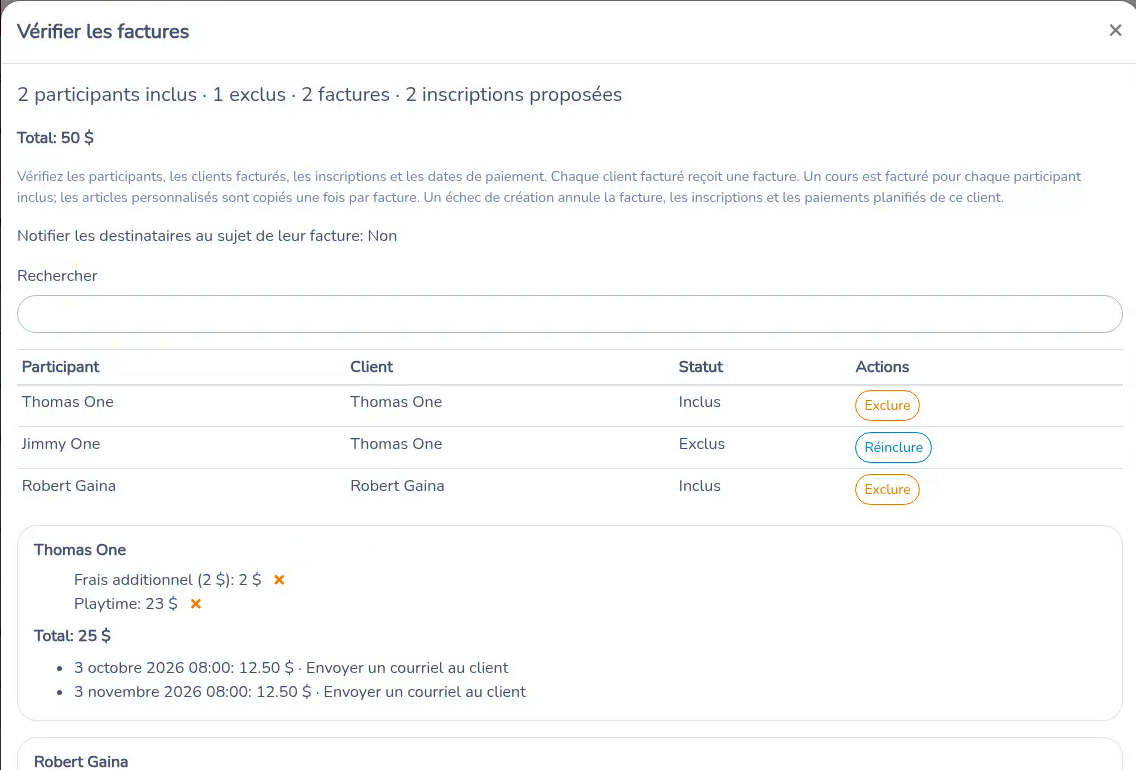Select Inclus status in Robert Gaina row
Image resolution: width=1136 pixels, height=770 pixels.
(x=699, y=485)
